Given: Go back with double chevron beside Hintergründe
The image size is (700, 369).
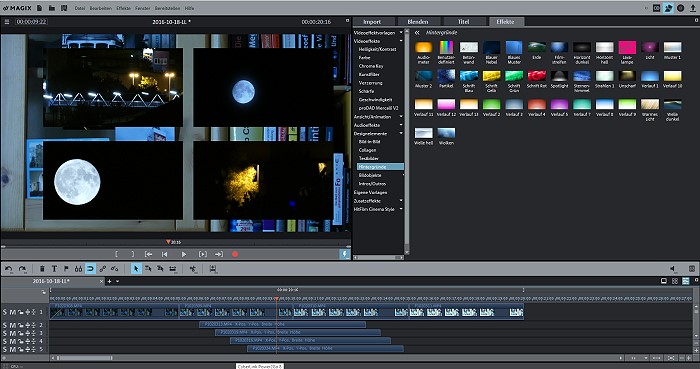Looking at the screenshot, I should click(x=417, y=33).
